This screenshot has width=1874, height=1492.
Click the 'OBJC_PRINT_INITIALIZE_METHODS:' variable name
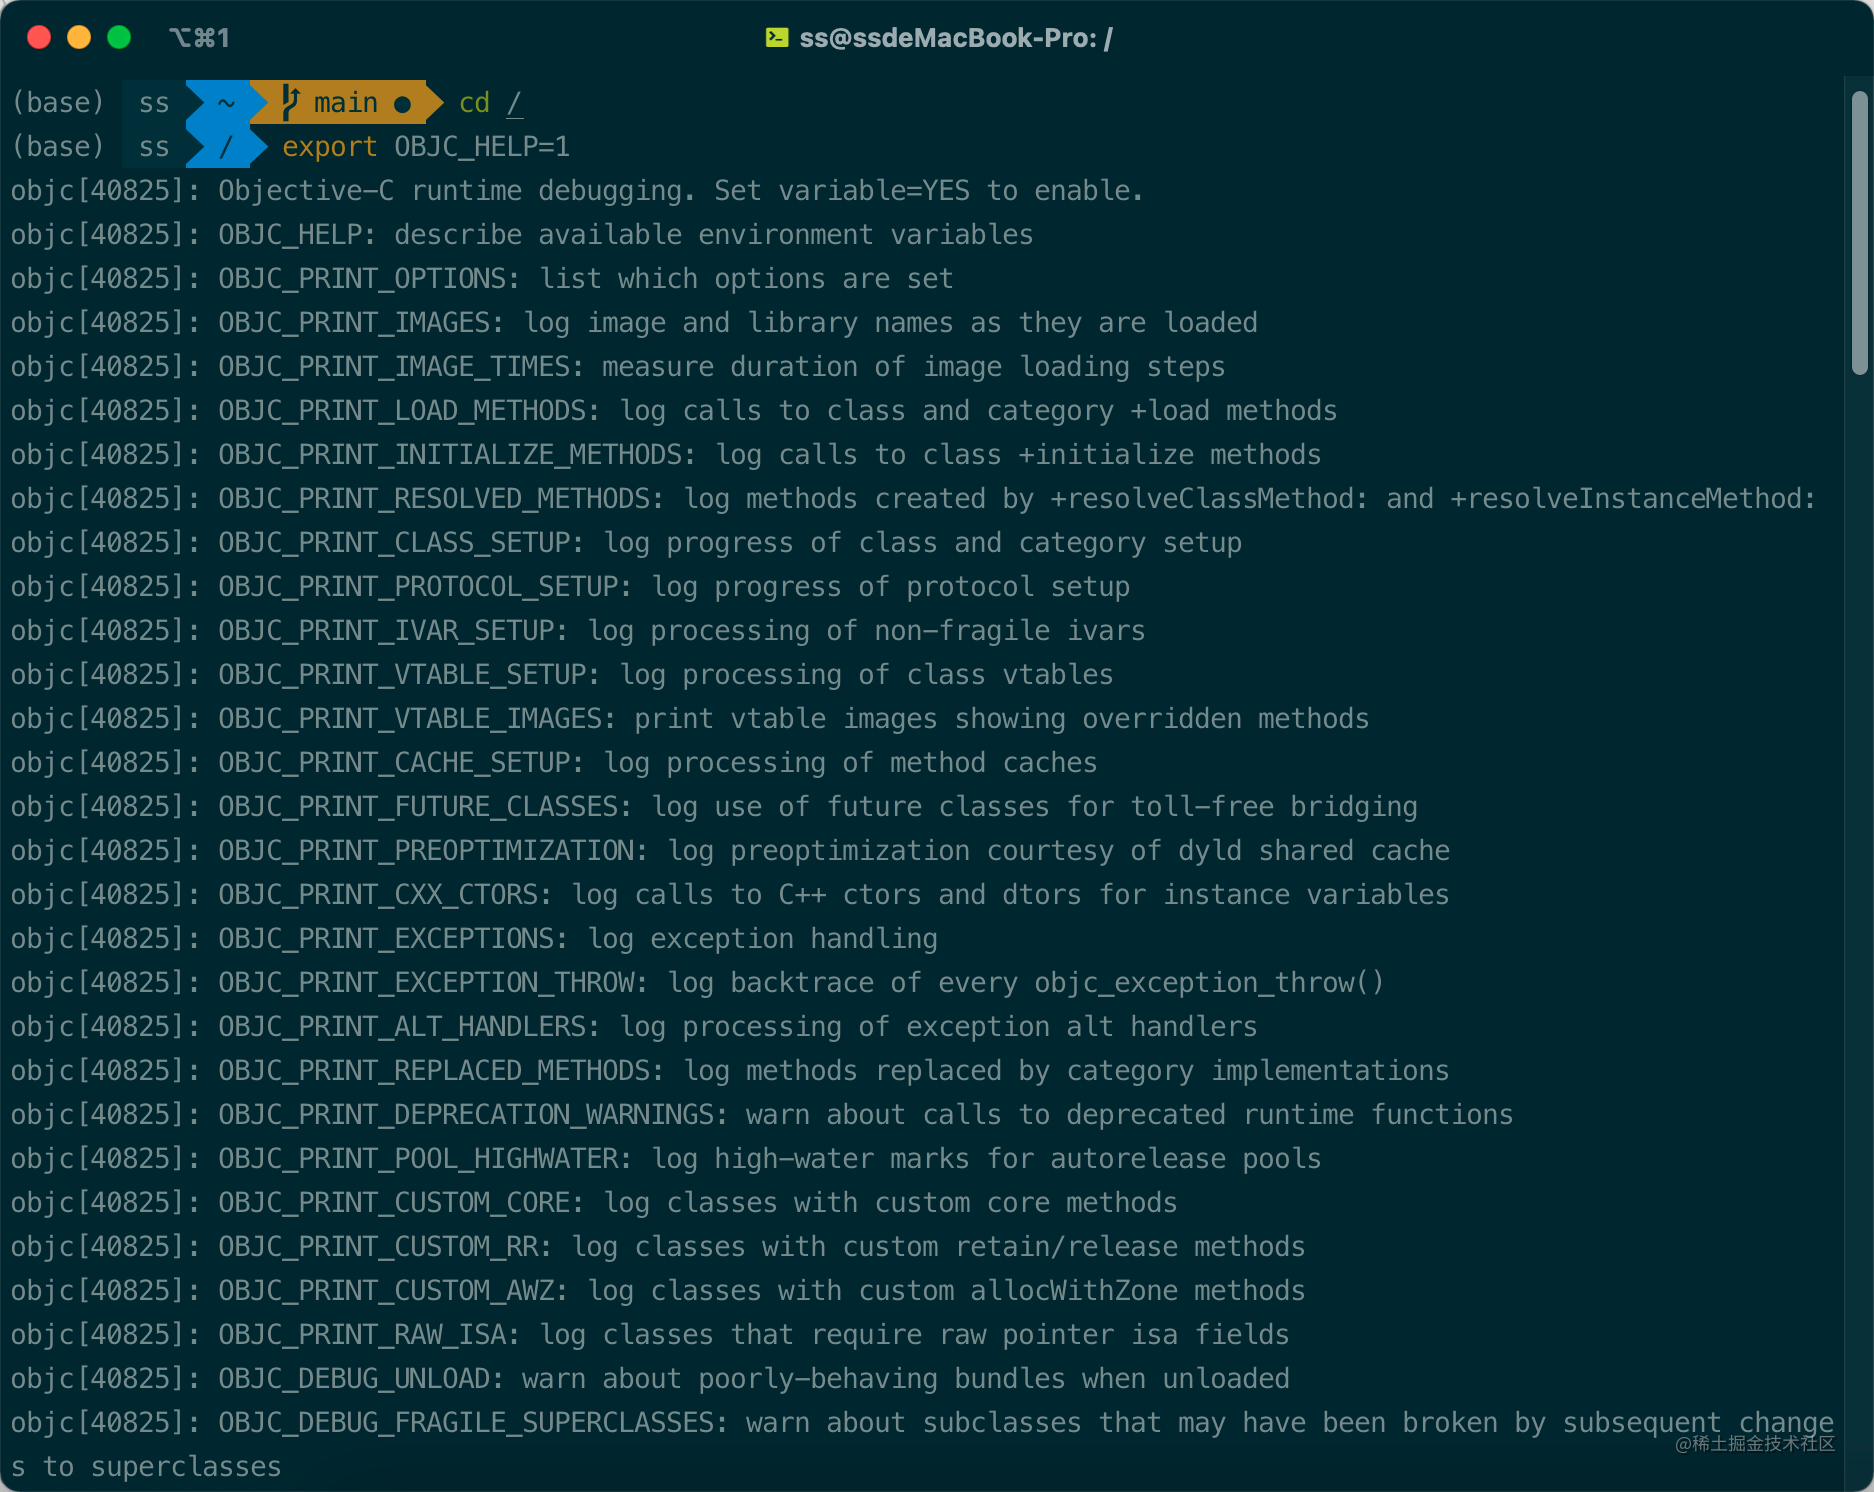457,455
